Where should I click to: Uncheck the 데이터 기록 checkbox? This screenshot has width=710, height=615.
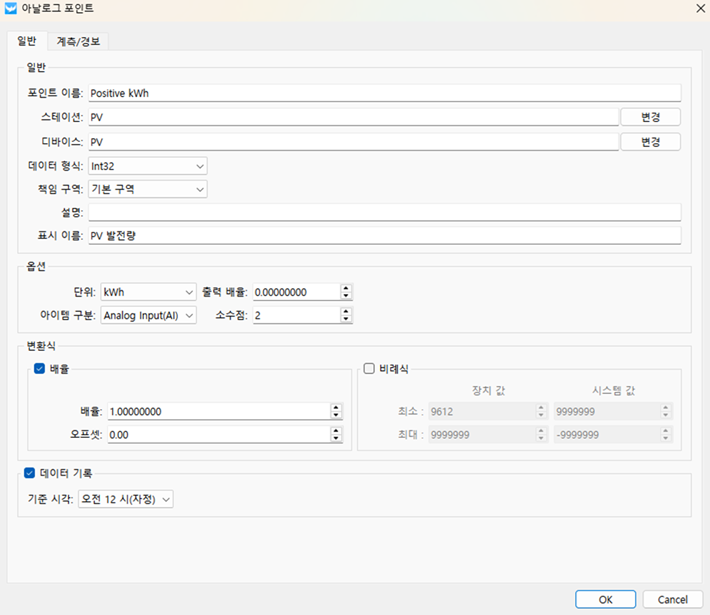29,474
